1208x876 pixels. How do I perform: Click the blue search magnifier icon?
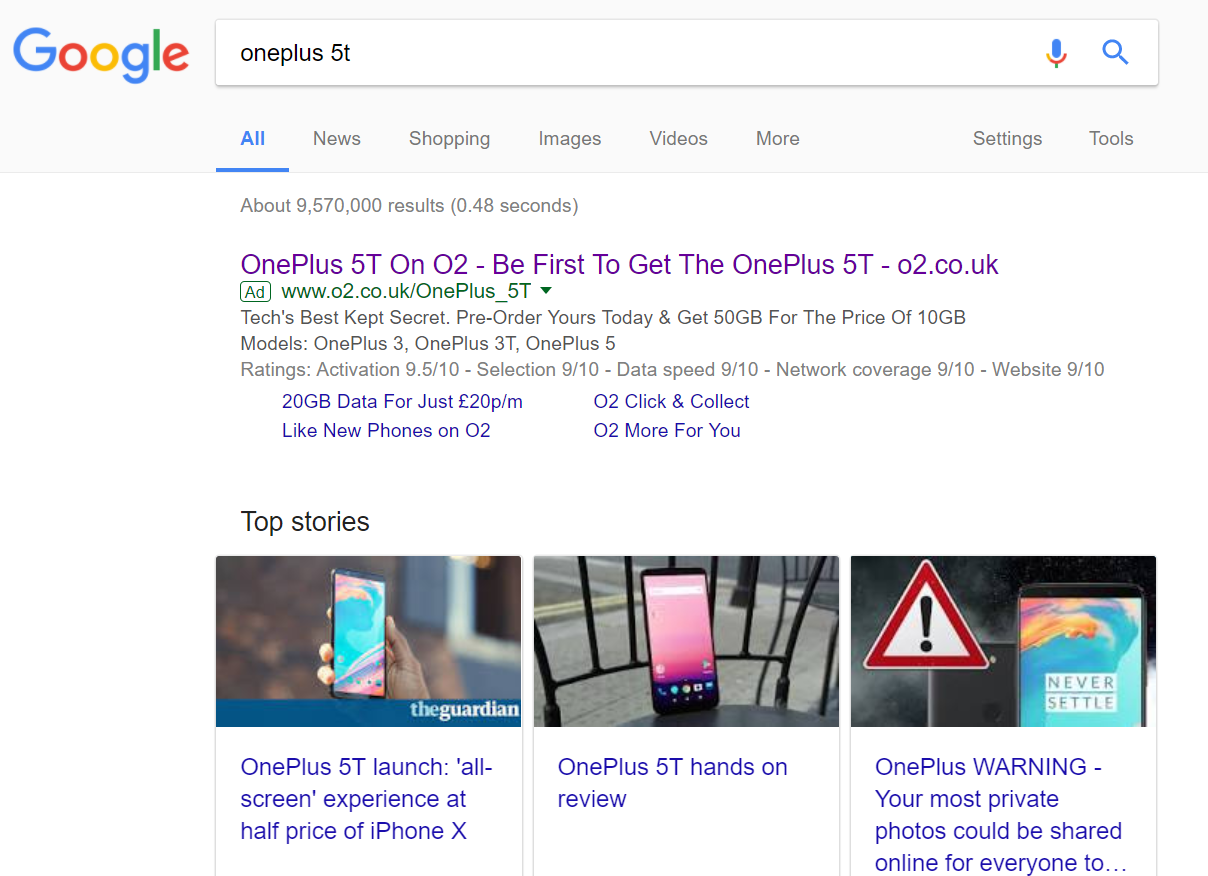pyautogui.click(x=1115, y=52)
